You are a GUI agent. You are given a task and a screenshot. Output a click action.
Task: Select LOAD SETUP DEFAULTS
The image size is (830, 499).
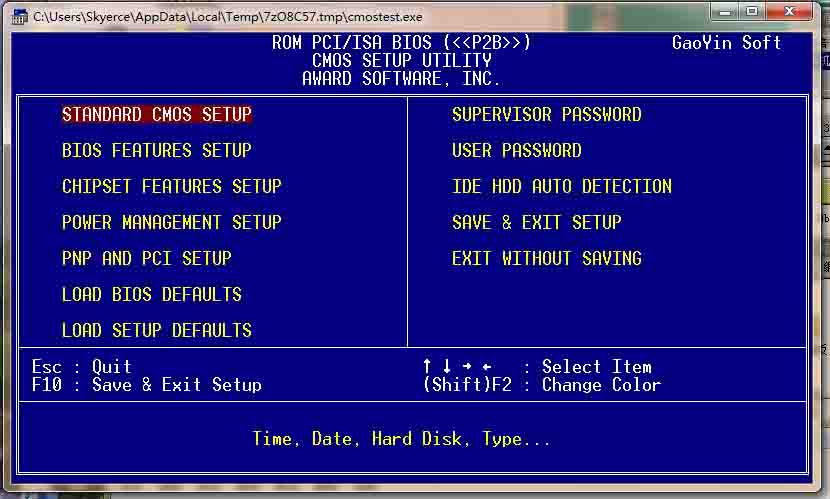click(157, 330)
